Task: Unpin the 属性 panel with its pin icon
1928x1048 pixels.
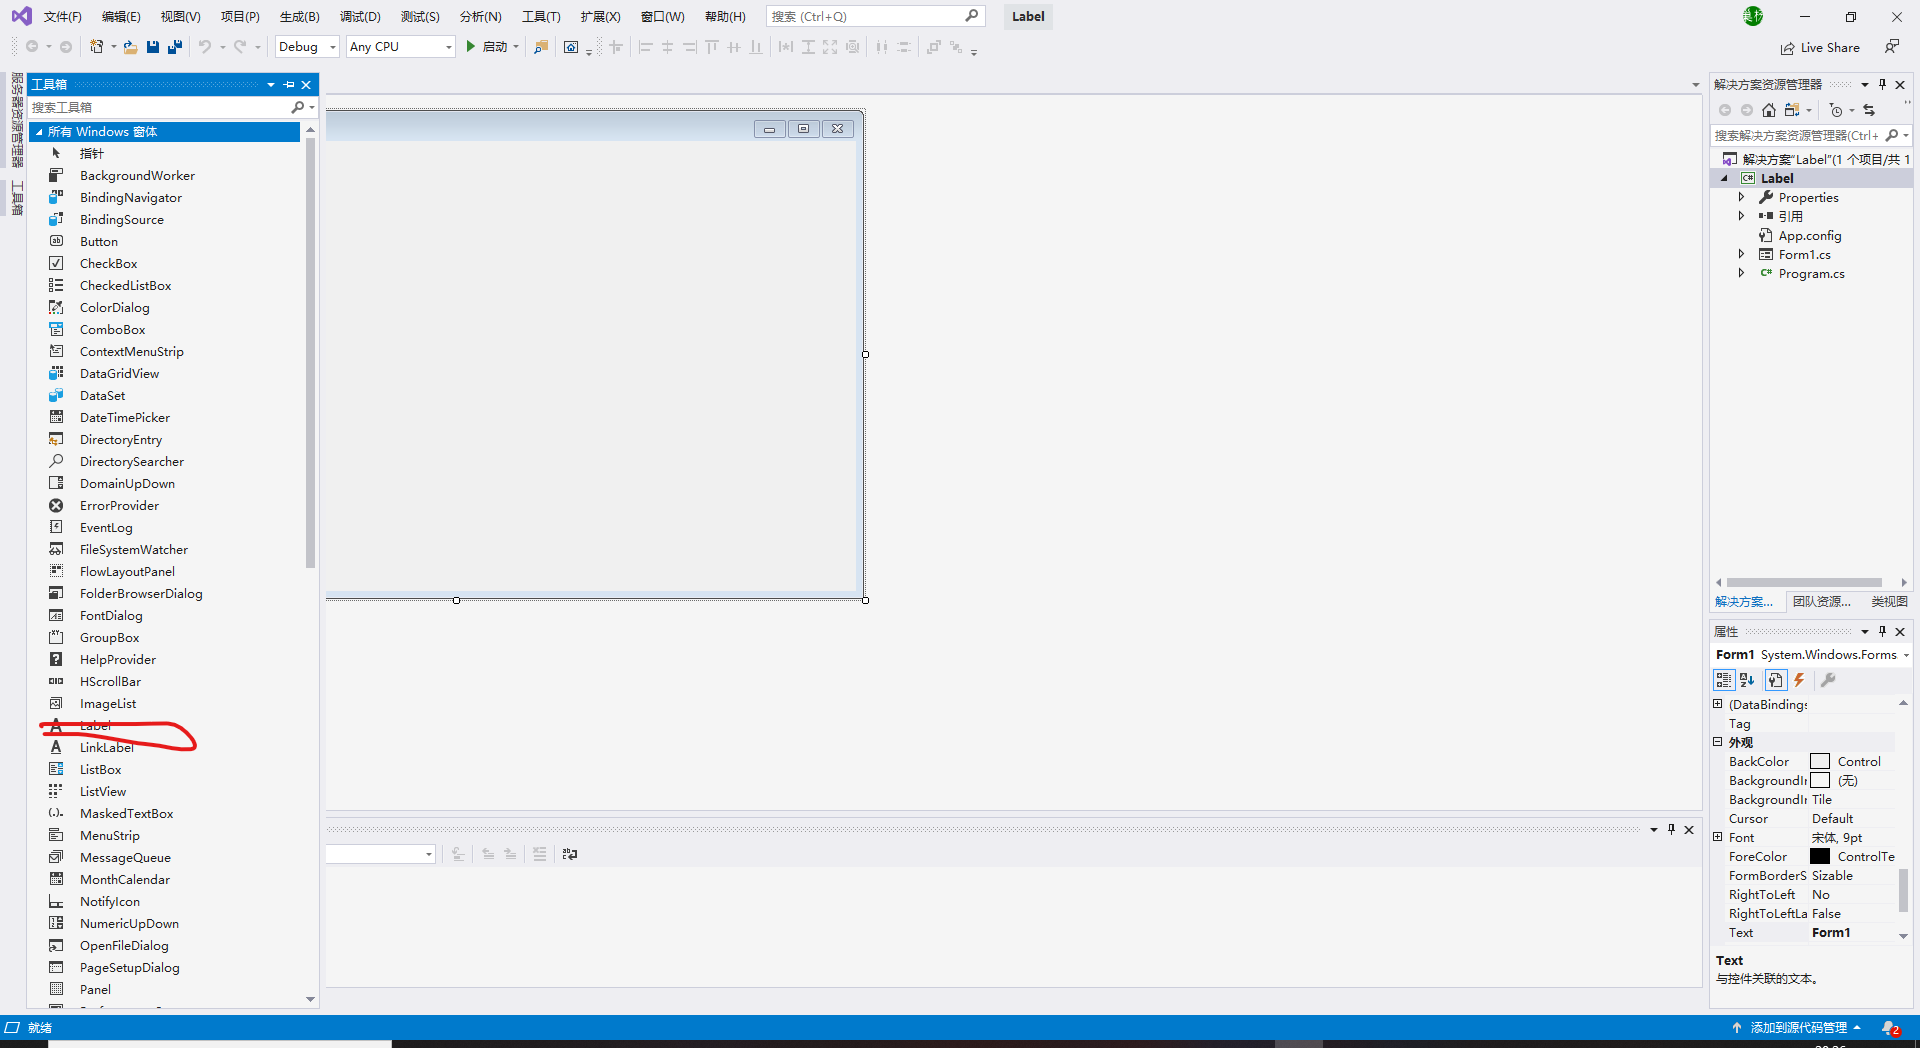Action: (x=1883, y=631)
